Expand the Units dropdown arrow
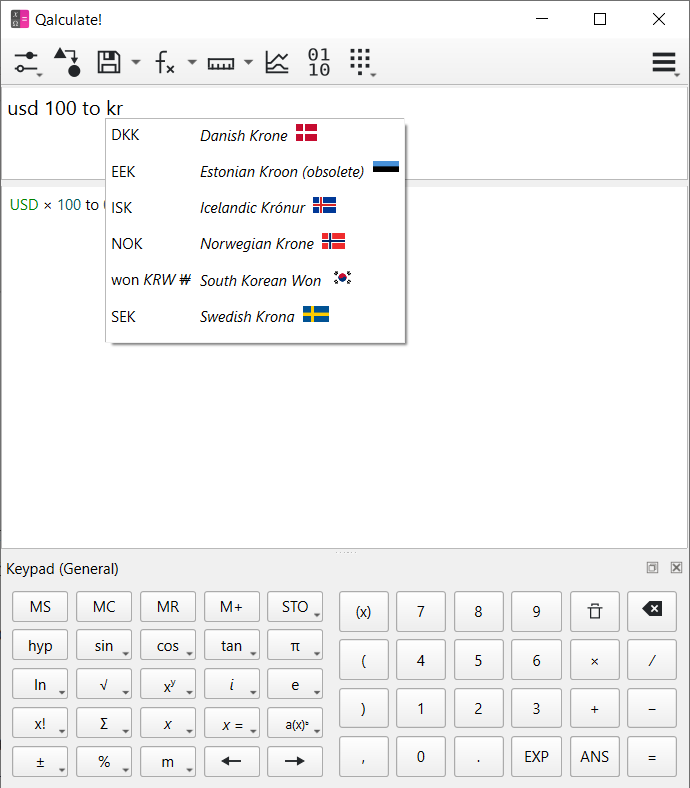Screen dimensions: 690x788 pos(248,62)
